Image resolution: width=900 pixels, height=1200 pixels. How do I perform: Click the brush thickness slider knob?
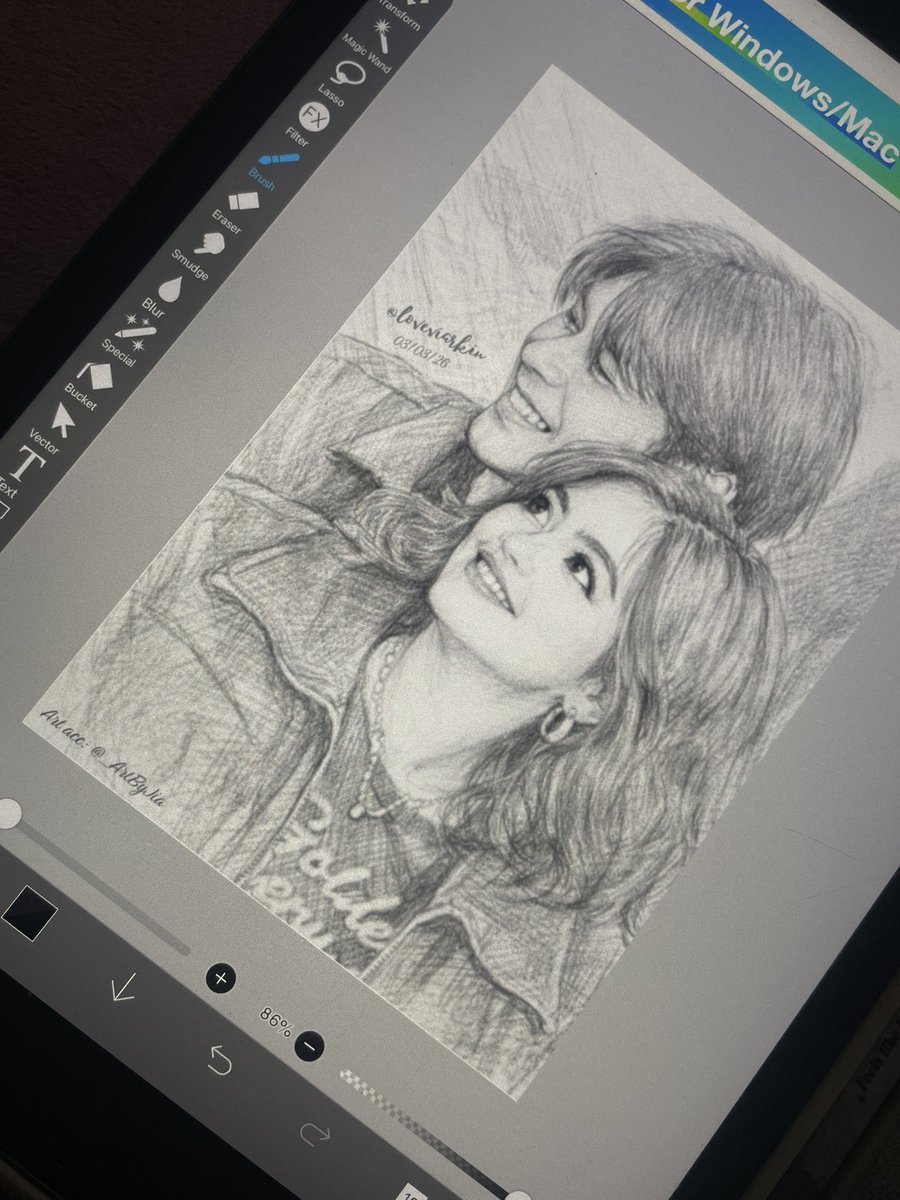(x=8, y=813)
